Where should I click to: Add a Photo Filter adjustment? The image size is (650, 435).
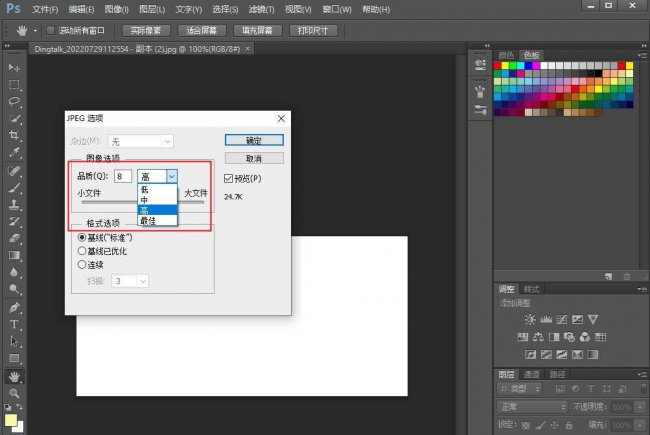coord(569,337)
